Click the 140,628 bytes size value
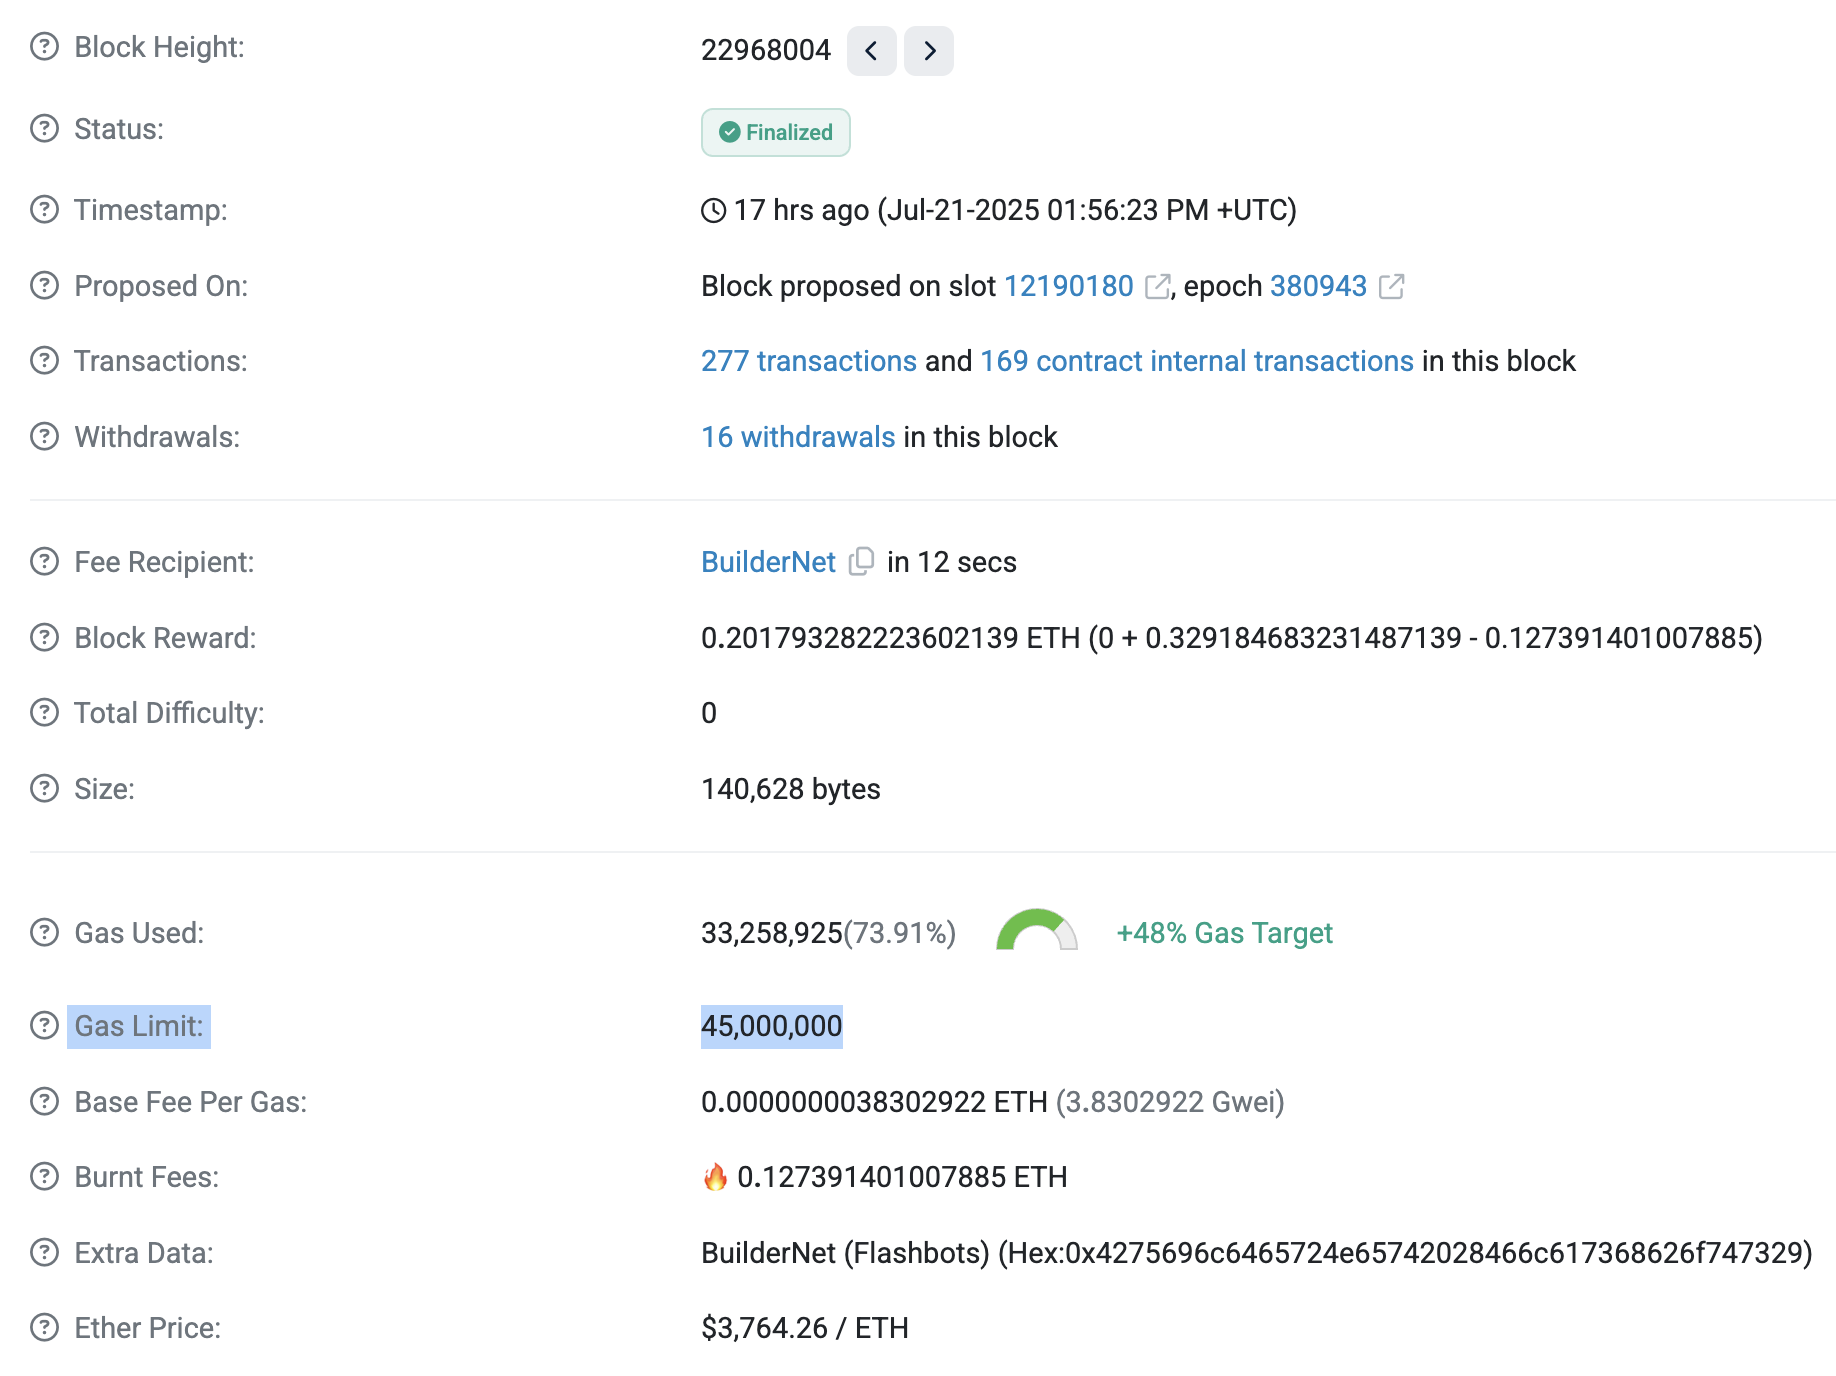Image resolution: width=1836 pixels, height=1376 pixels. (x=791, y=789)
